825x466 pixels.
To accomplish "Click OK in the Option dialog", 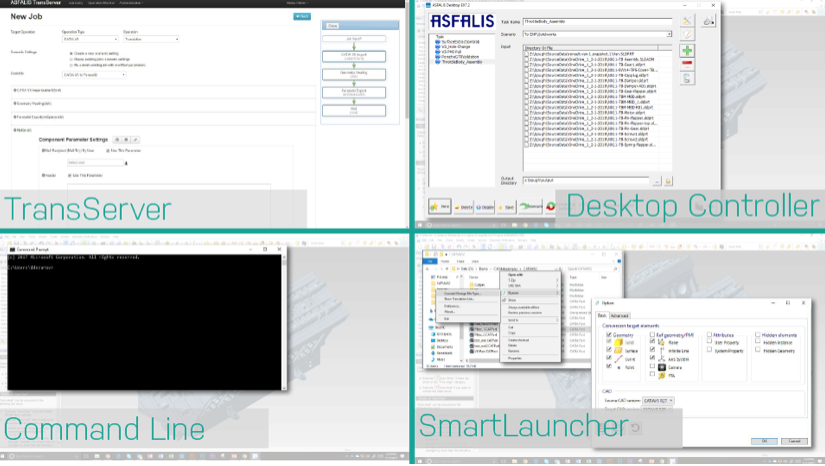I will pyautogui.click(x=764, y=441).
